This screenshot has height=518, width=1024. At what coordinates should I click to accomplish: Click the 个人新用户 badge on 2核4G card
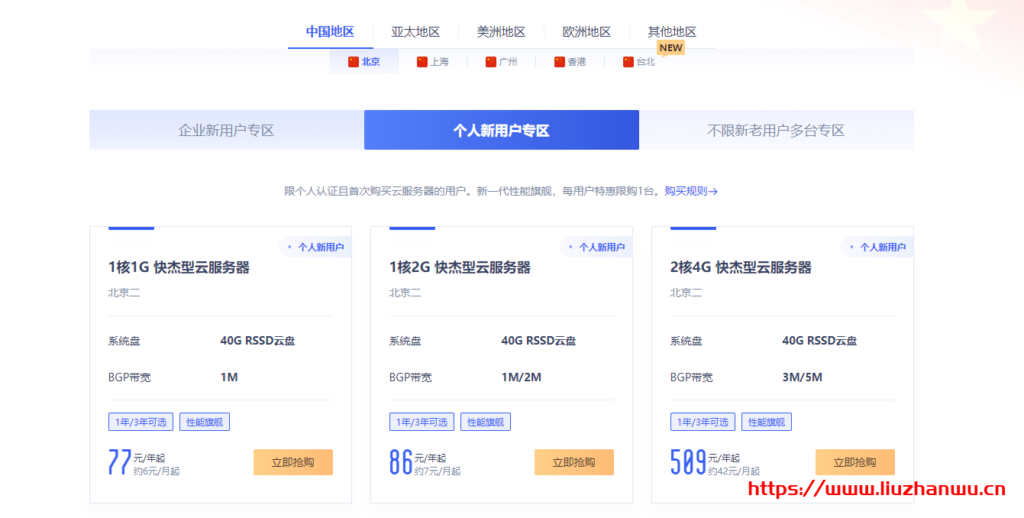point(878,247)
